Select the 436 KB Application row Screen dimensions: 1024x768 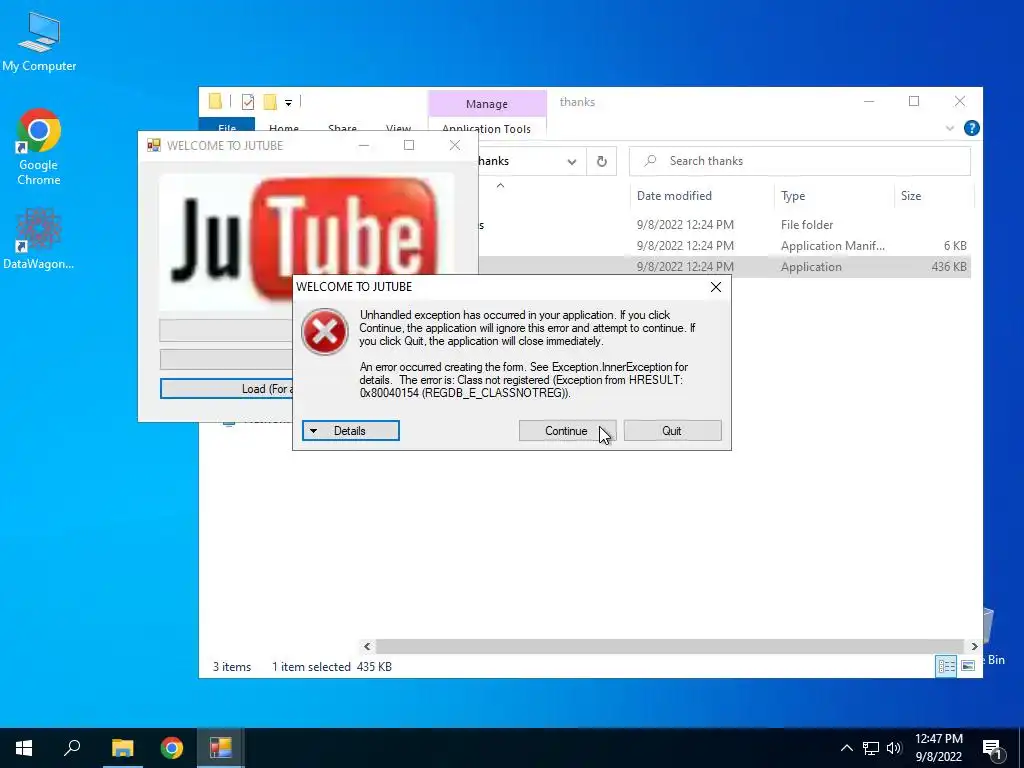point(724,266)
